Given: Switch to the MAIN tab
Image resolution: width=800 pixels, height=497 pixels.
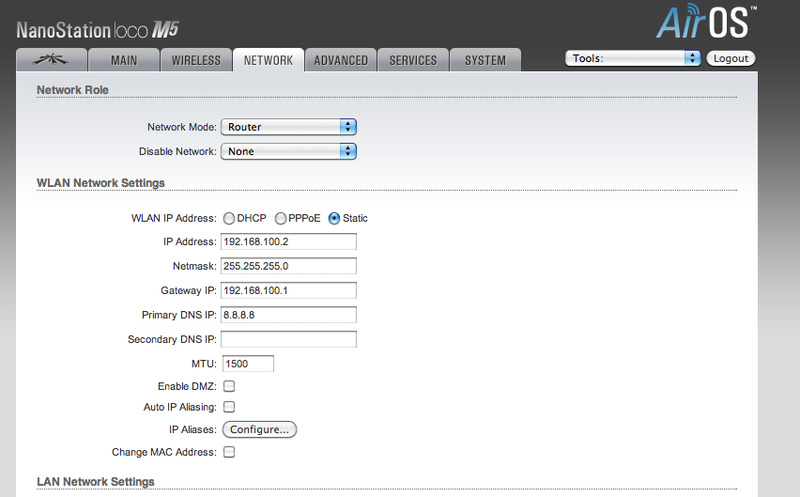Looking at the screenshot, I should click(123, 60).
